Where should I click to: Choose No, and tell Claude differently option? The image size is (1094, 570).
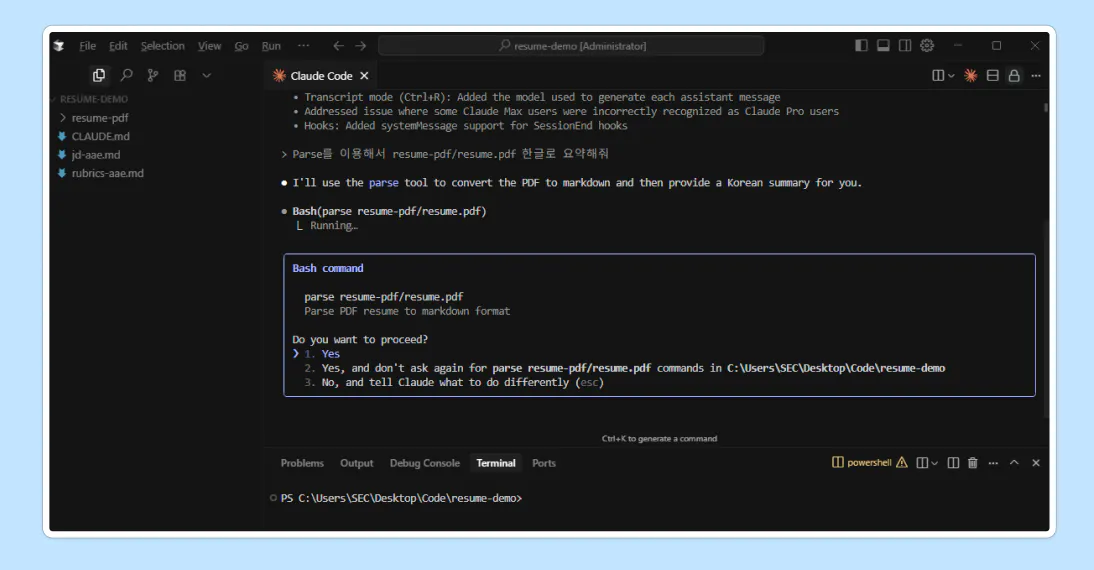454,382
